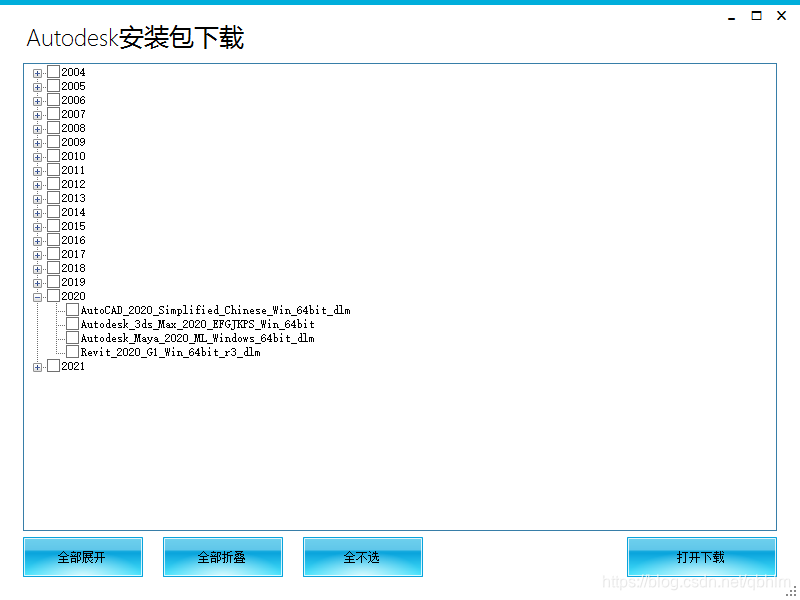800x600 pixels.
Task: Tick the 2004 year checkbox
Action: pos(54,71)
